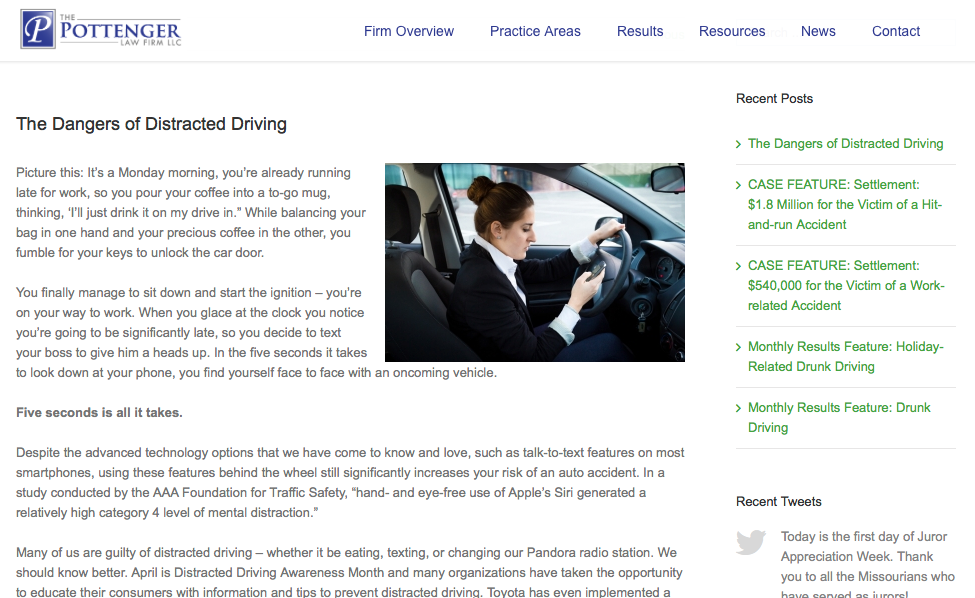Open Monthly Results Feature: Drunk Driving post
975x598 pixels.
point(839,417)
